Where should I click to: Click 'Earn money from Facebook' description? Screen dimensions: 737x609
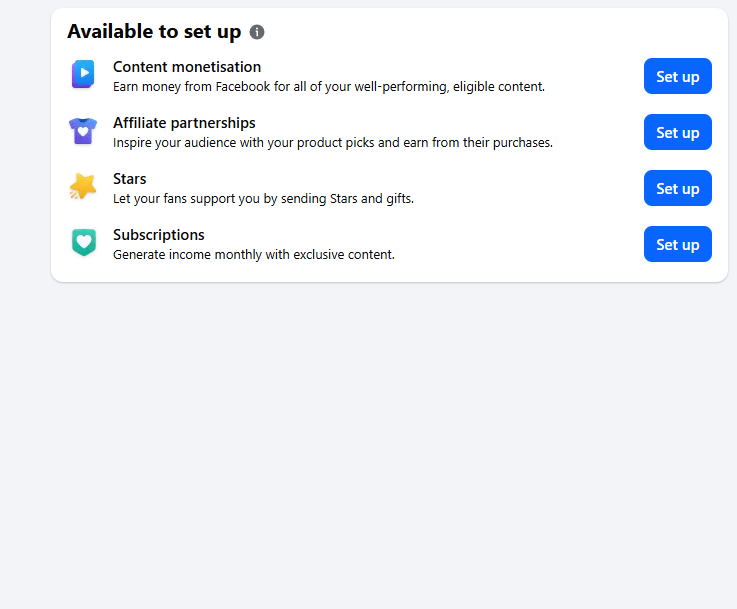point(329,87)
